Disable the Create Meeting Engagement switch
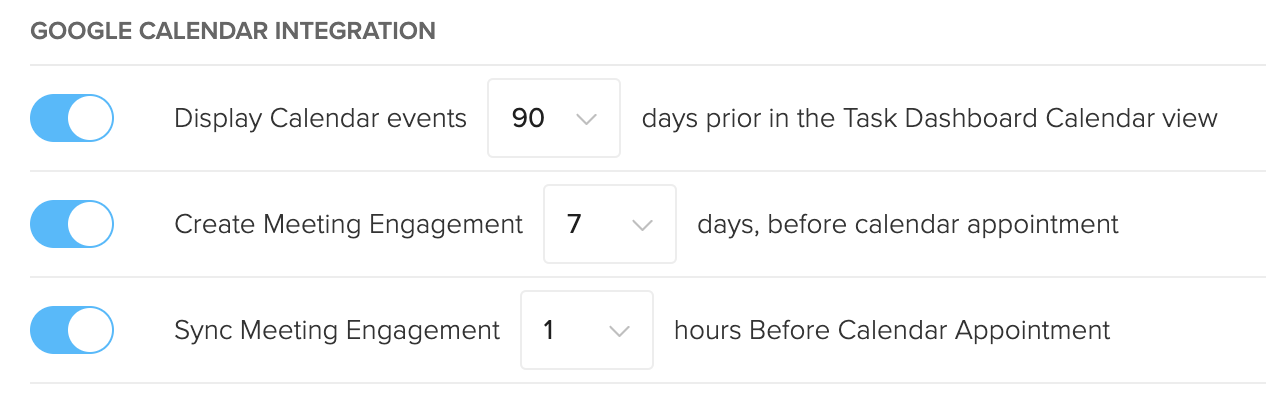This screenshot has width=1266, height=398. pyautogui.click(x=72, y=224)
